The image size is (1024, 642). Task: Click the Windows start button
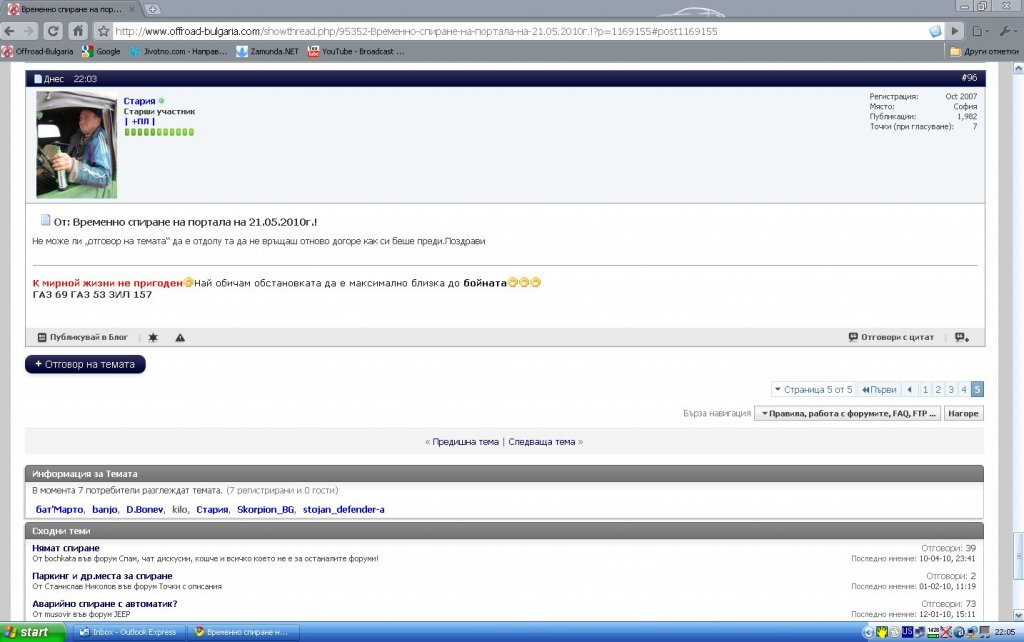(x=33, y=632)
